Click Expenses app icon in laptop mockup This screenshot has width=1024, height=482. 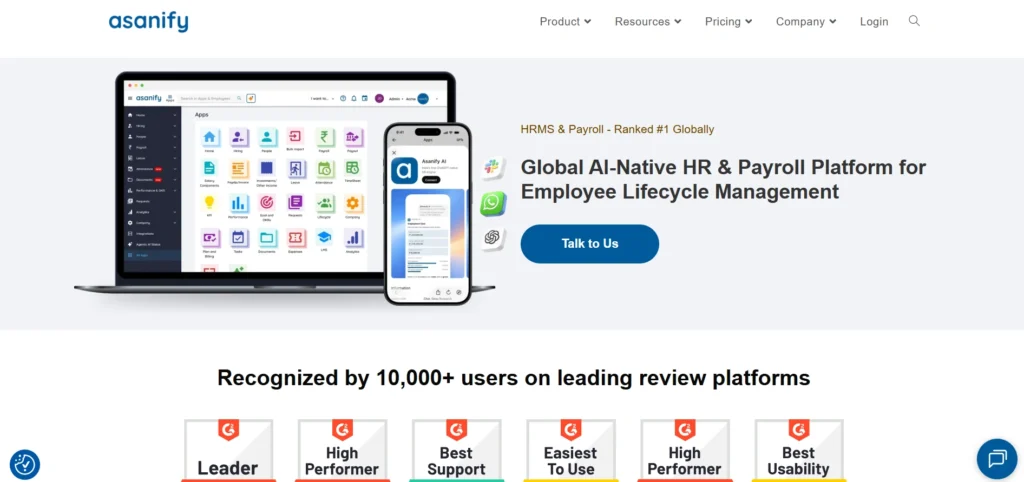tap(295, 238)
